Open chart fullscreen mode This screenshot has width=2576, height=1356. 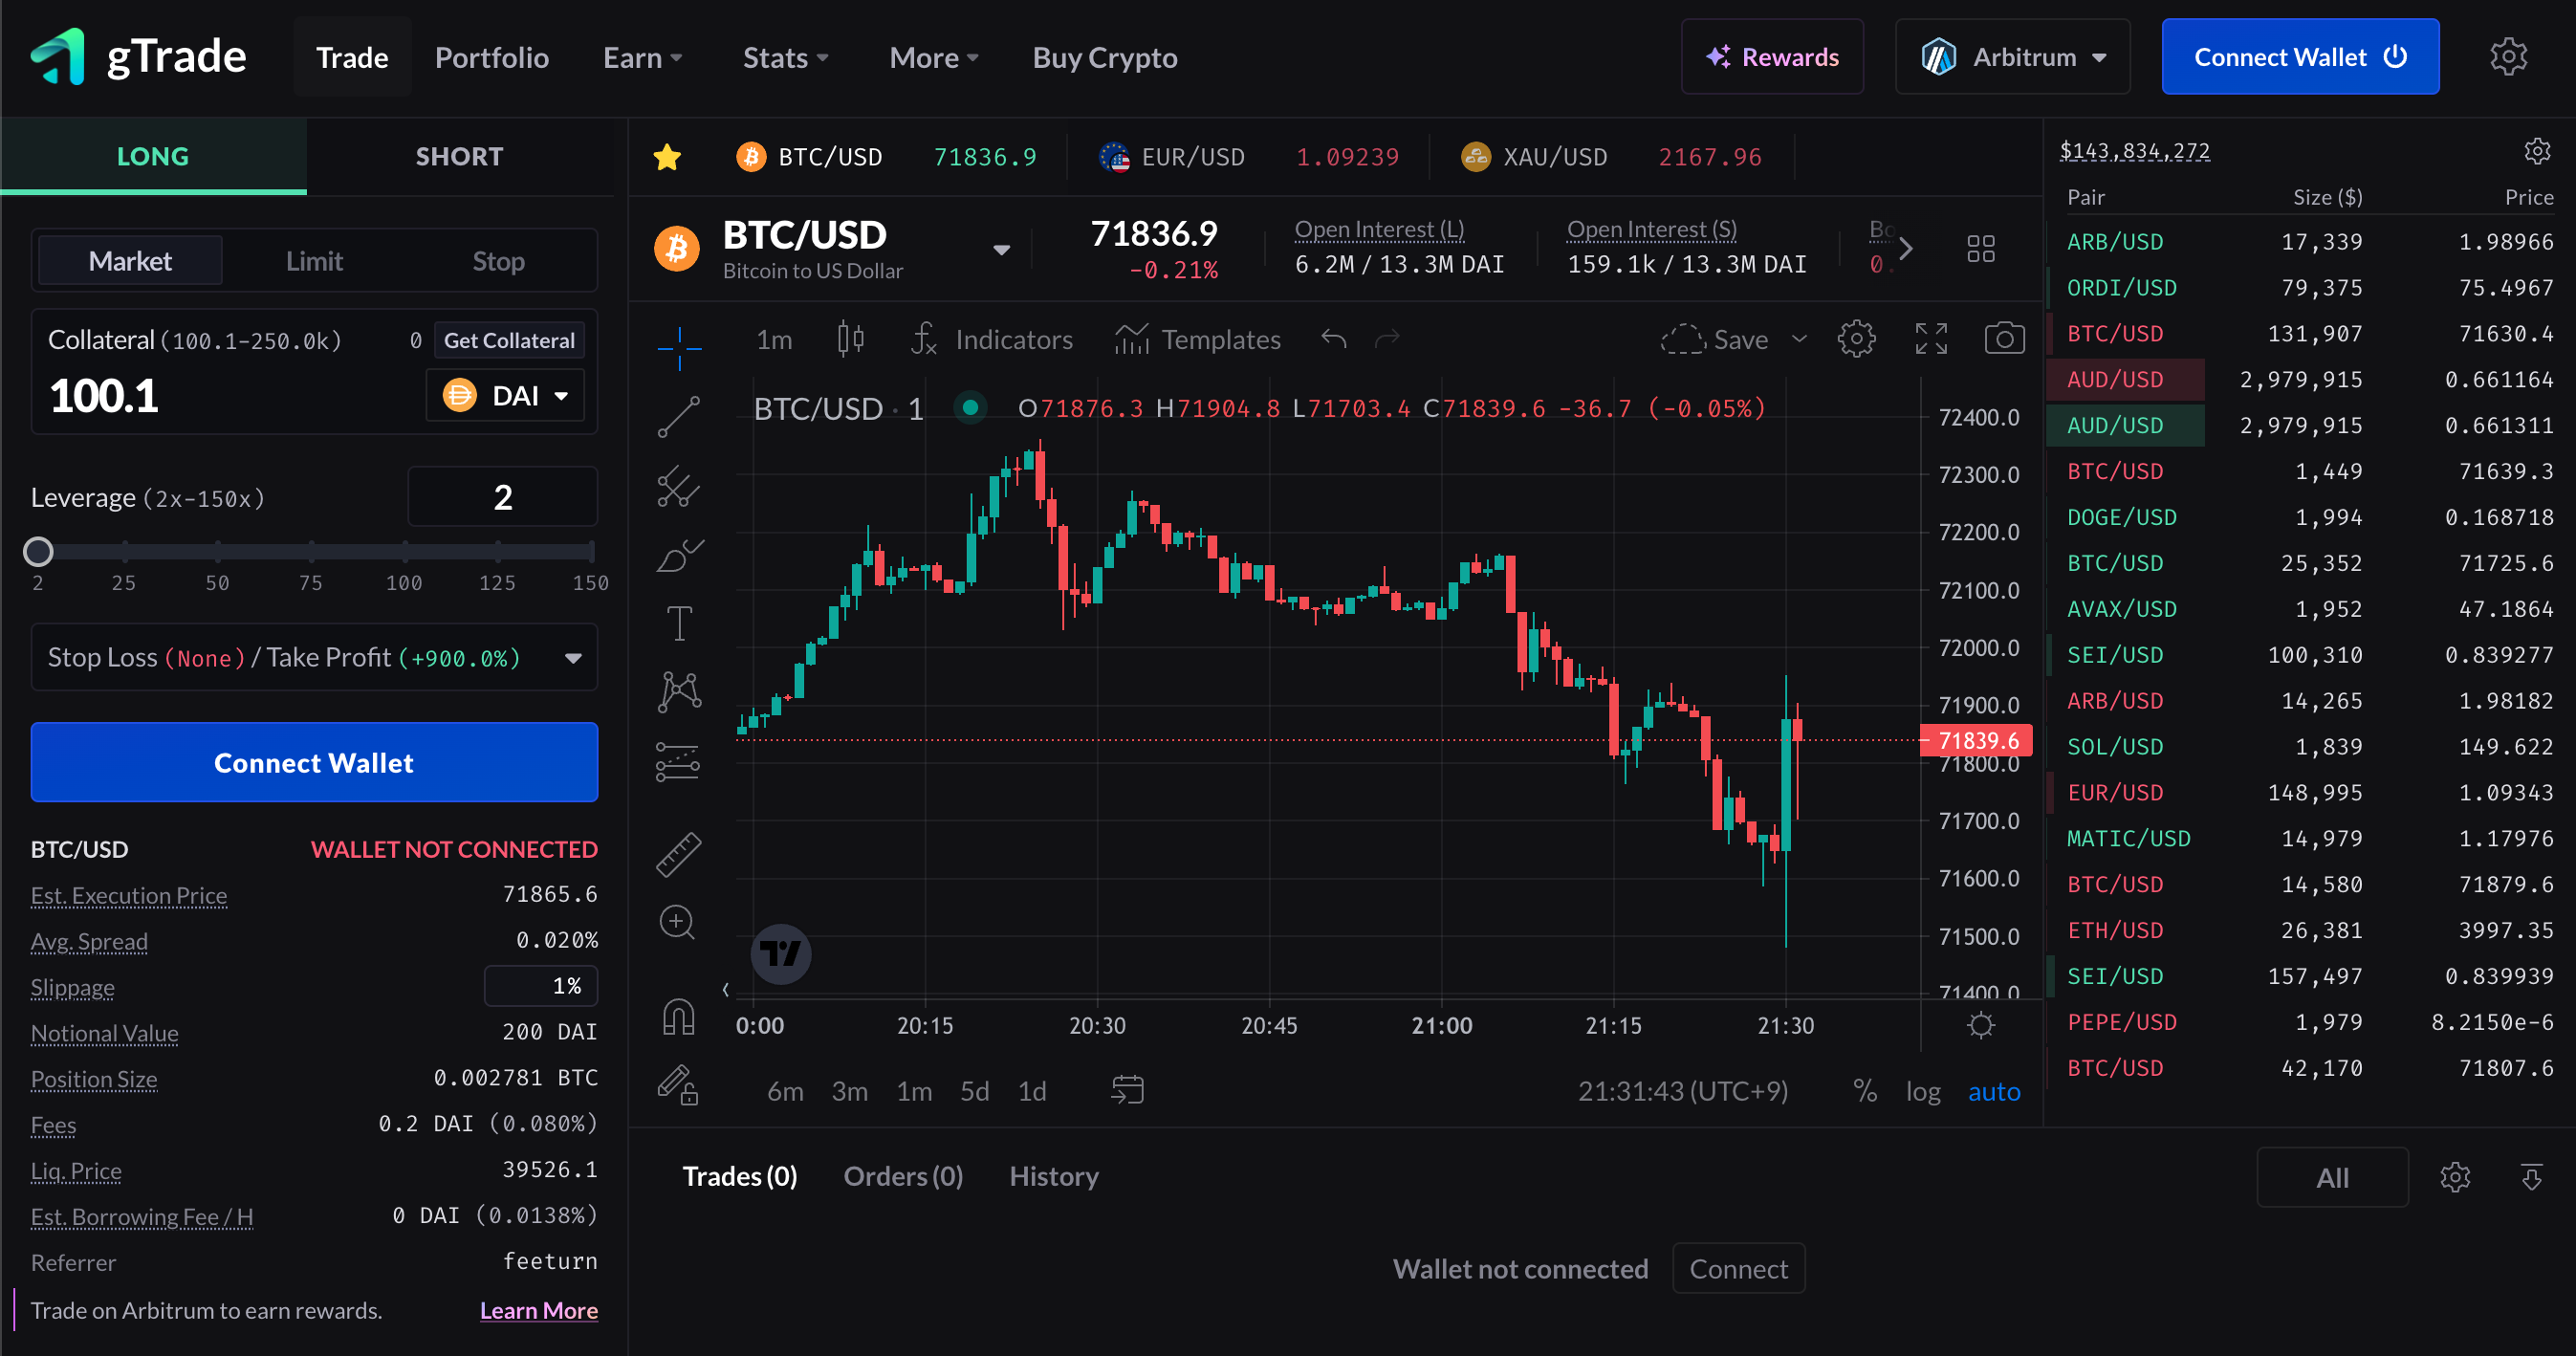point(1930,339)
